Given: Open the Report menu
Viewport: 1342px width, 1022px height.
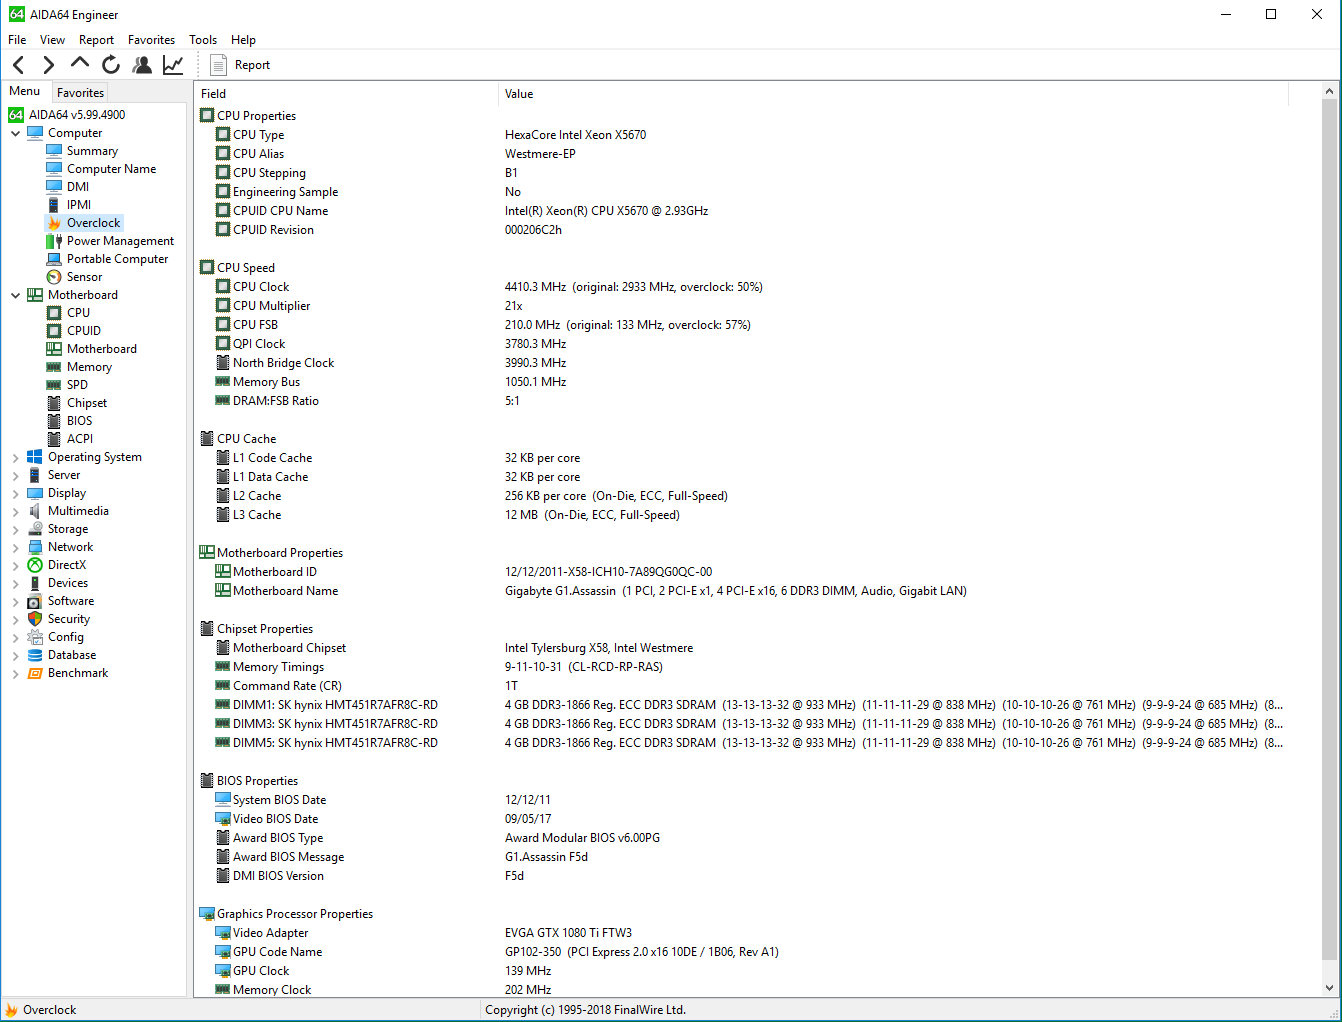Looking at the screenshot, I should point(96,40).
